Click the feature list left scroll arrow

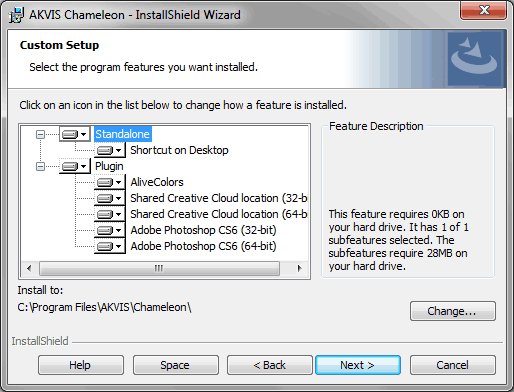29,268
